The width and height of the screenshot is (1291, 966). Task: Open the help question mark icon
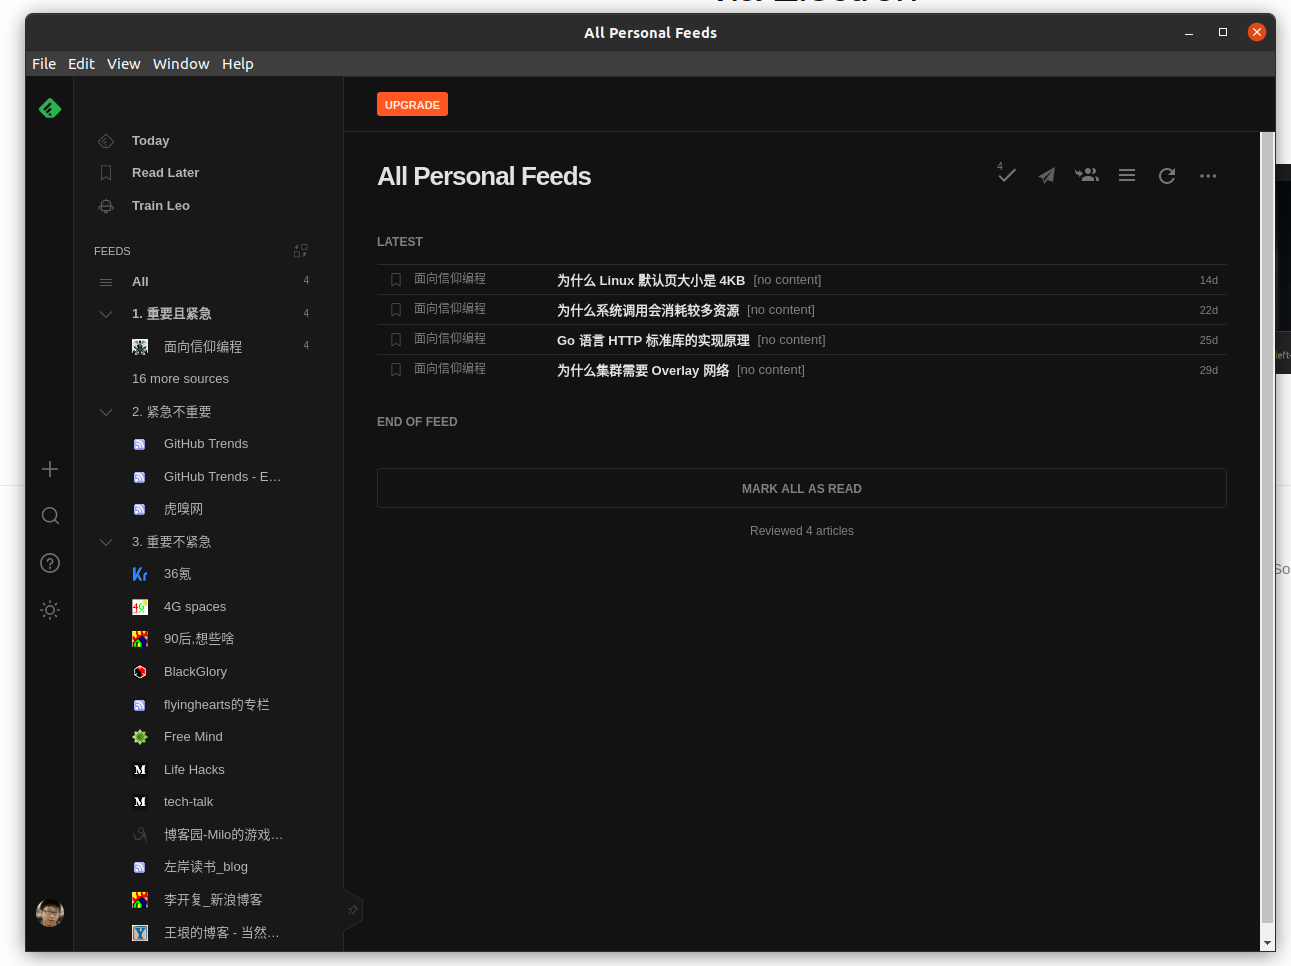tap(50, 563)
